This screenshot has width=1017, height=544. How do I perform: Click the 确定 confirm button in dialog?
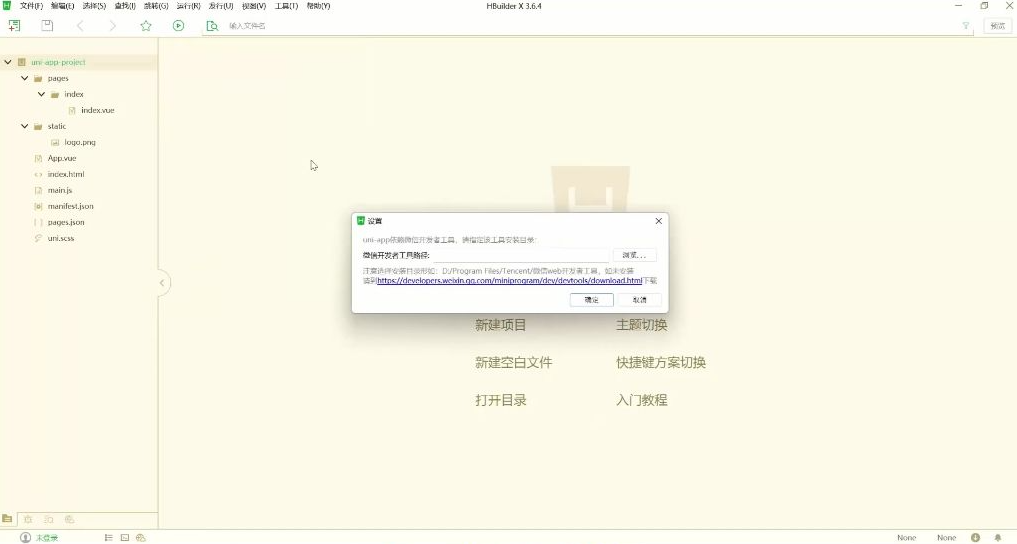592,300
